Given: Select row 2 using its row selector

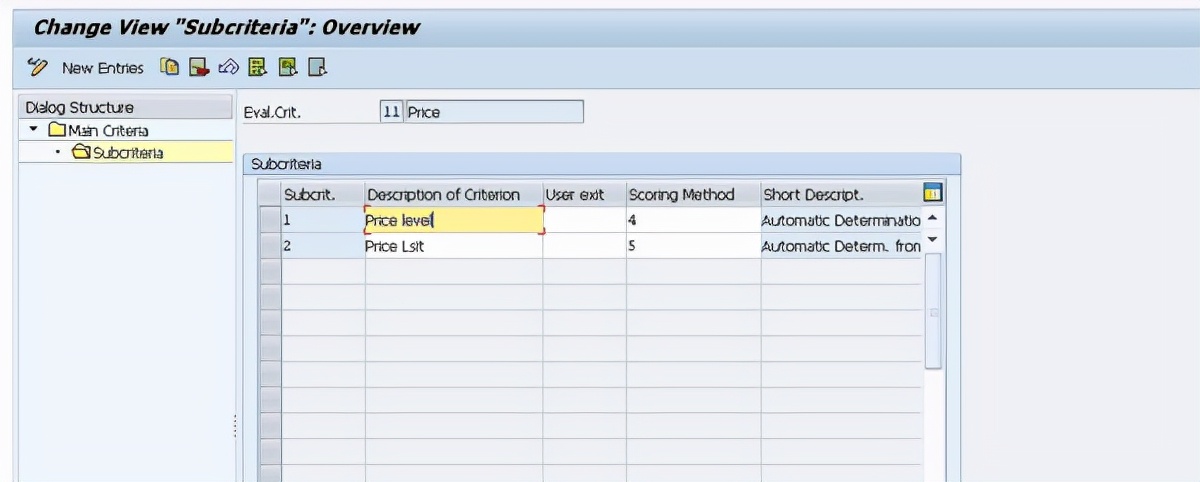Looking at the screenshot, I should point(269,245).
